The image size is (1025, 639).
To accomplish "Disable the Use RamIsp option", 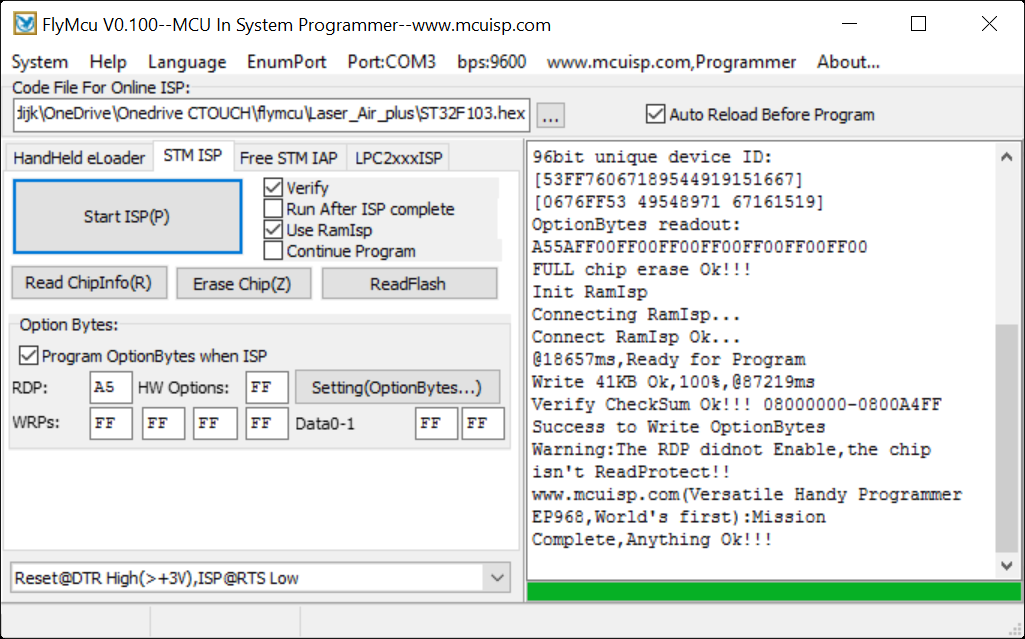I will click(x=273, y=230).
